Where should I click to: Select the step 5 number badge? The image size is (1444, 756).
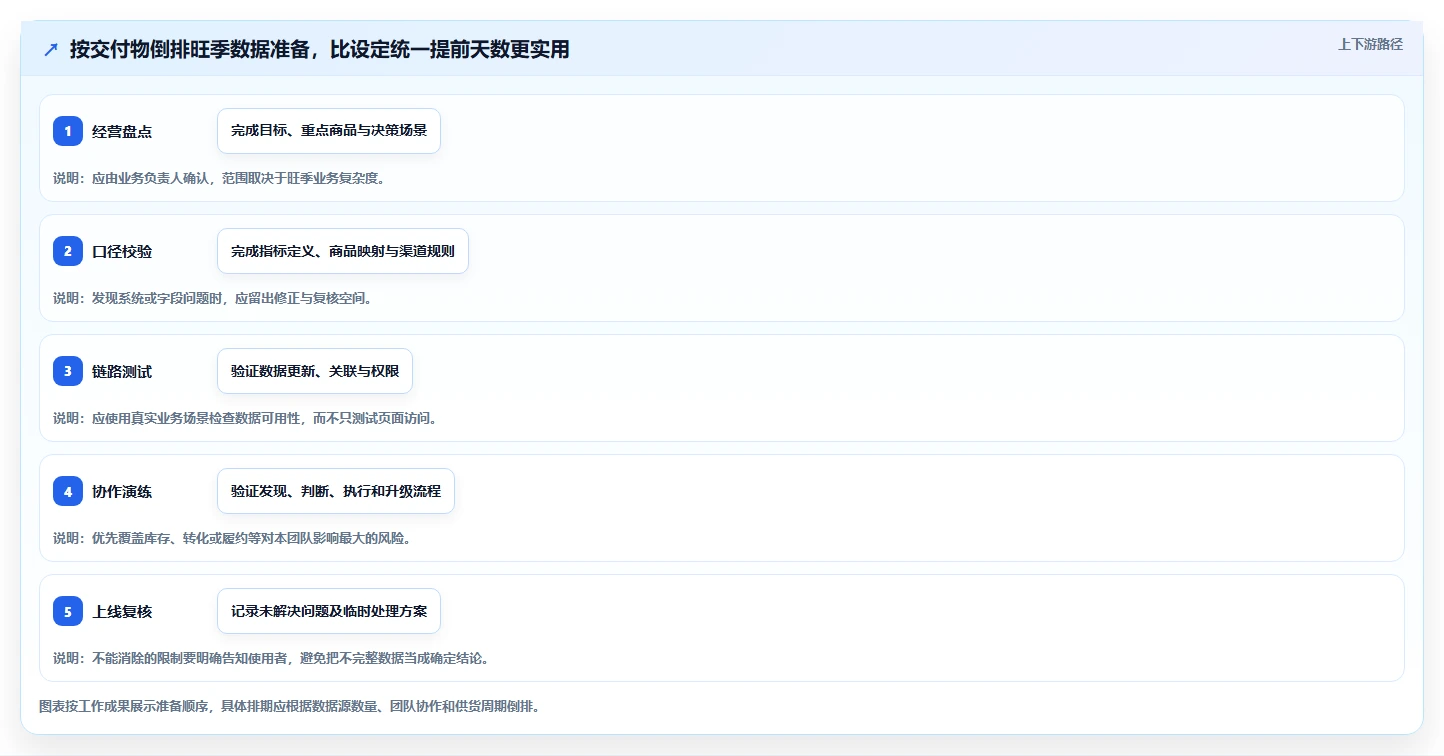(x=68, y=611)
